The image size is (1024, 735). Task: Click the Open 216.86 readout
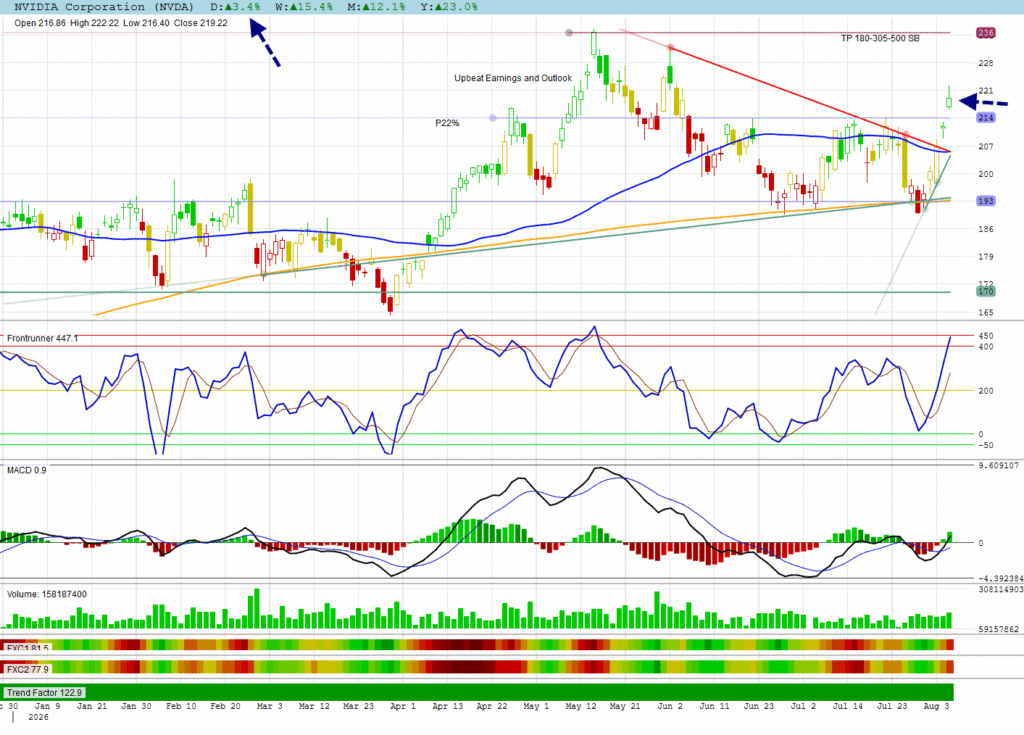[x=40, y=23]
